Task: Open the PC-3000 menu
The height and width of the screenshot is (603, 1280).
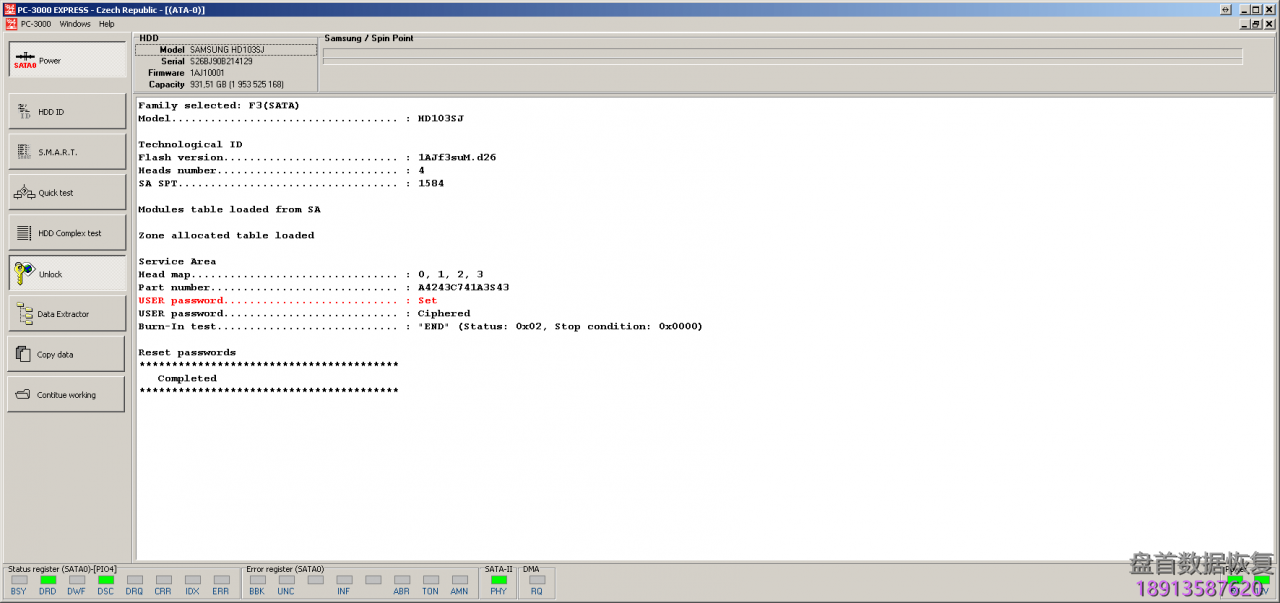Action: (36, 24)
